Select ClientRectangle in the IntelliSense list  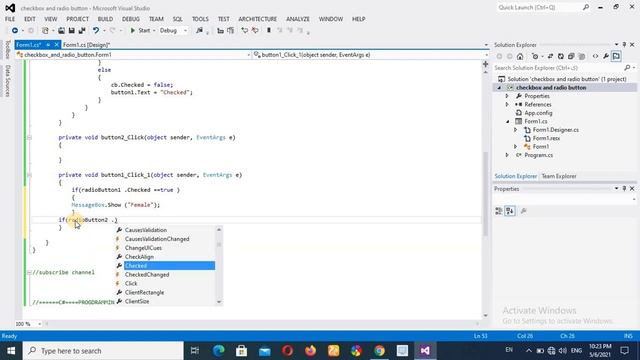tap(144, 293)
